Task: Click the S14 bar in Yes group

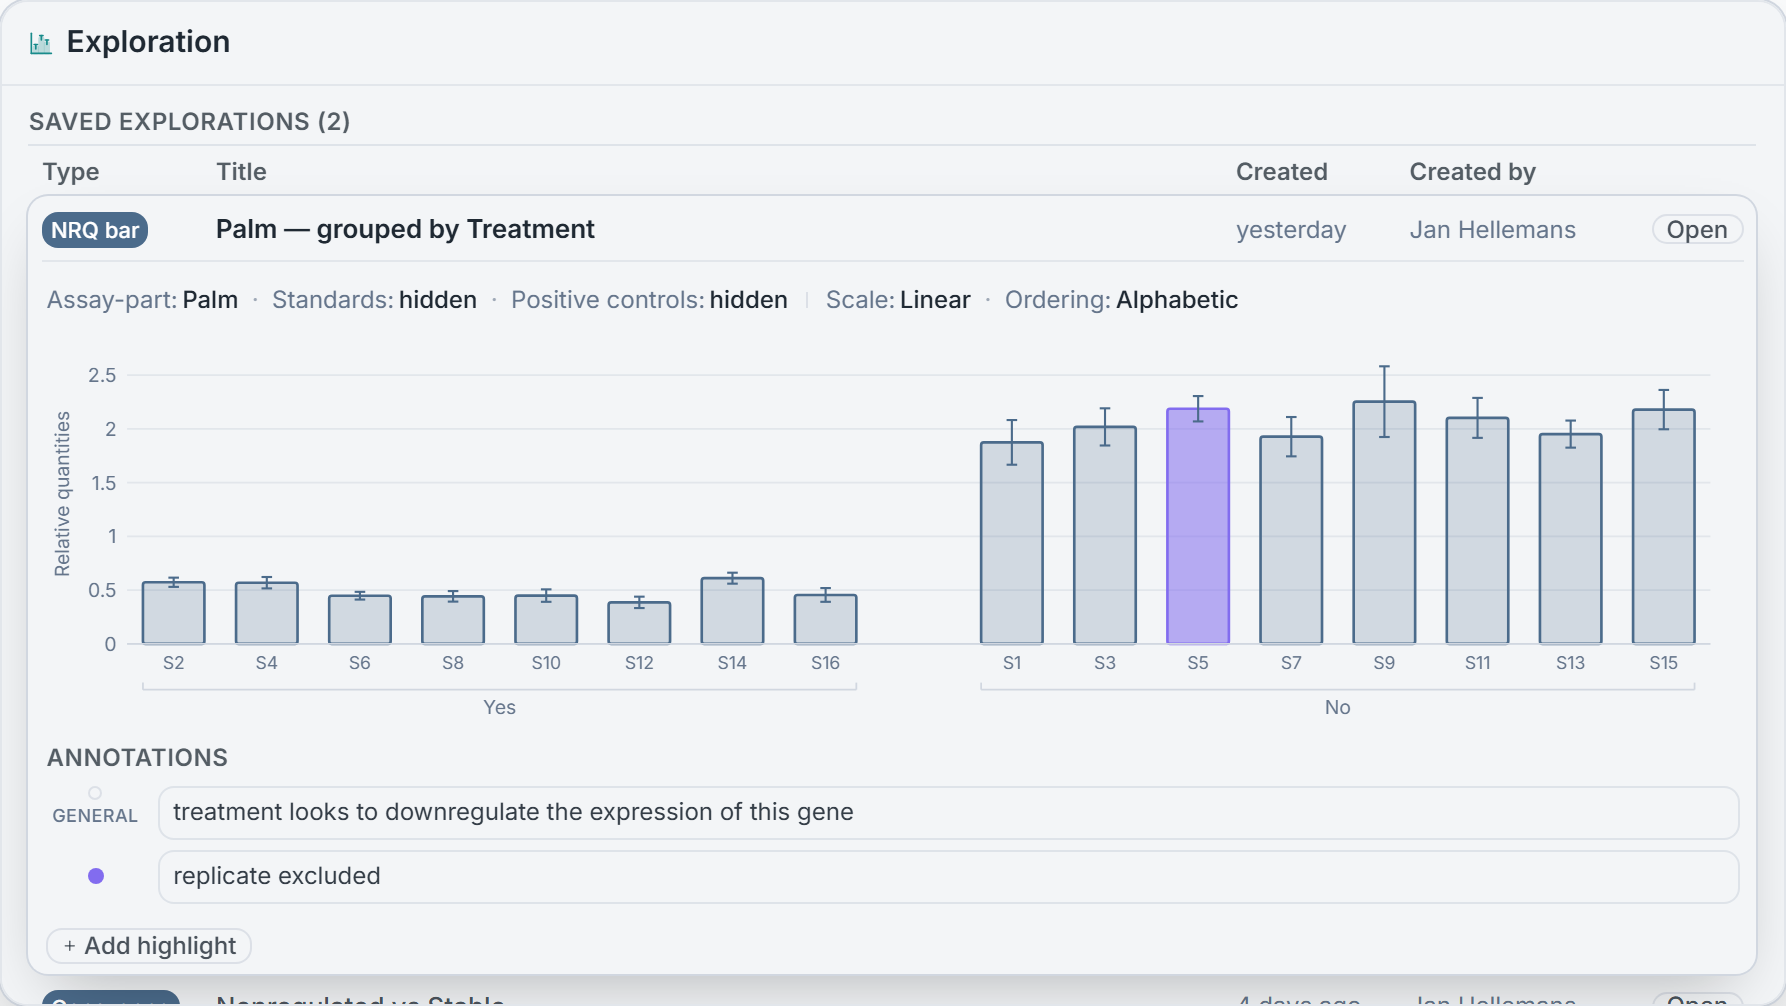Action: click(732, 611)
